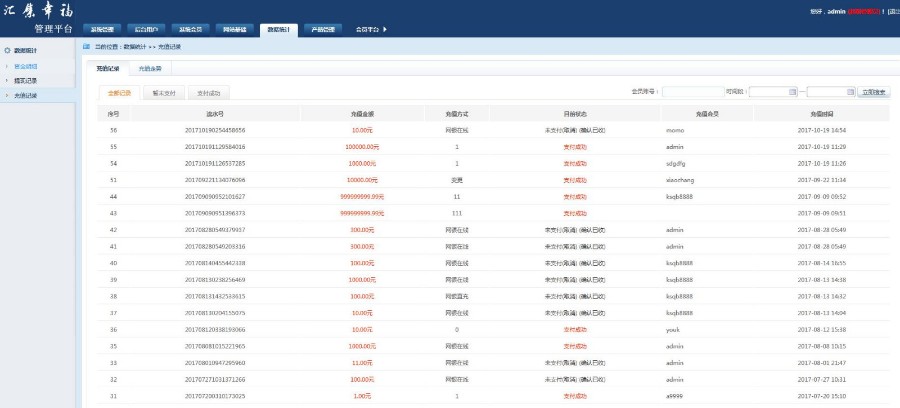The height and width of the screenshot is (408, 900).
Task: Click member name momo
Action: [675, 130]
